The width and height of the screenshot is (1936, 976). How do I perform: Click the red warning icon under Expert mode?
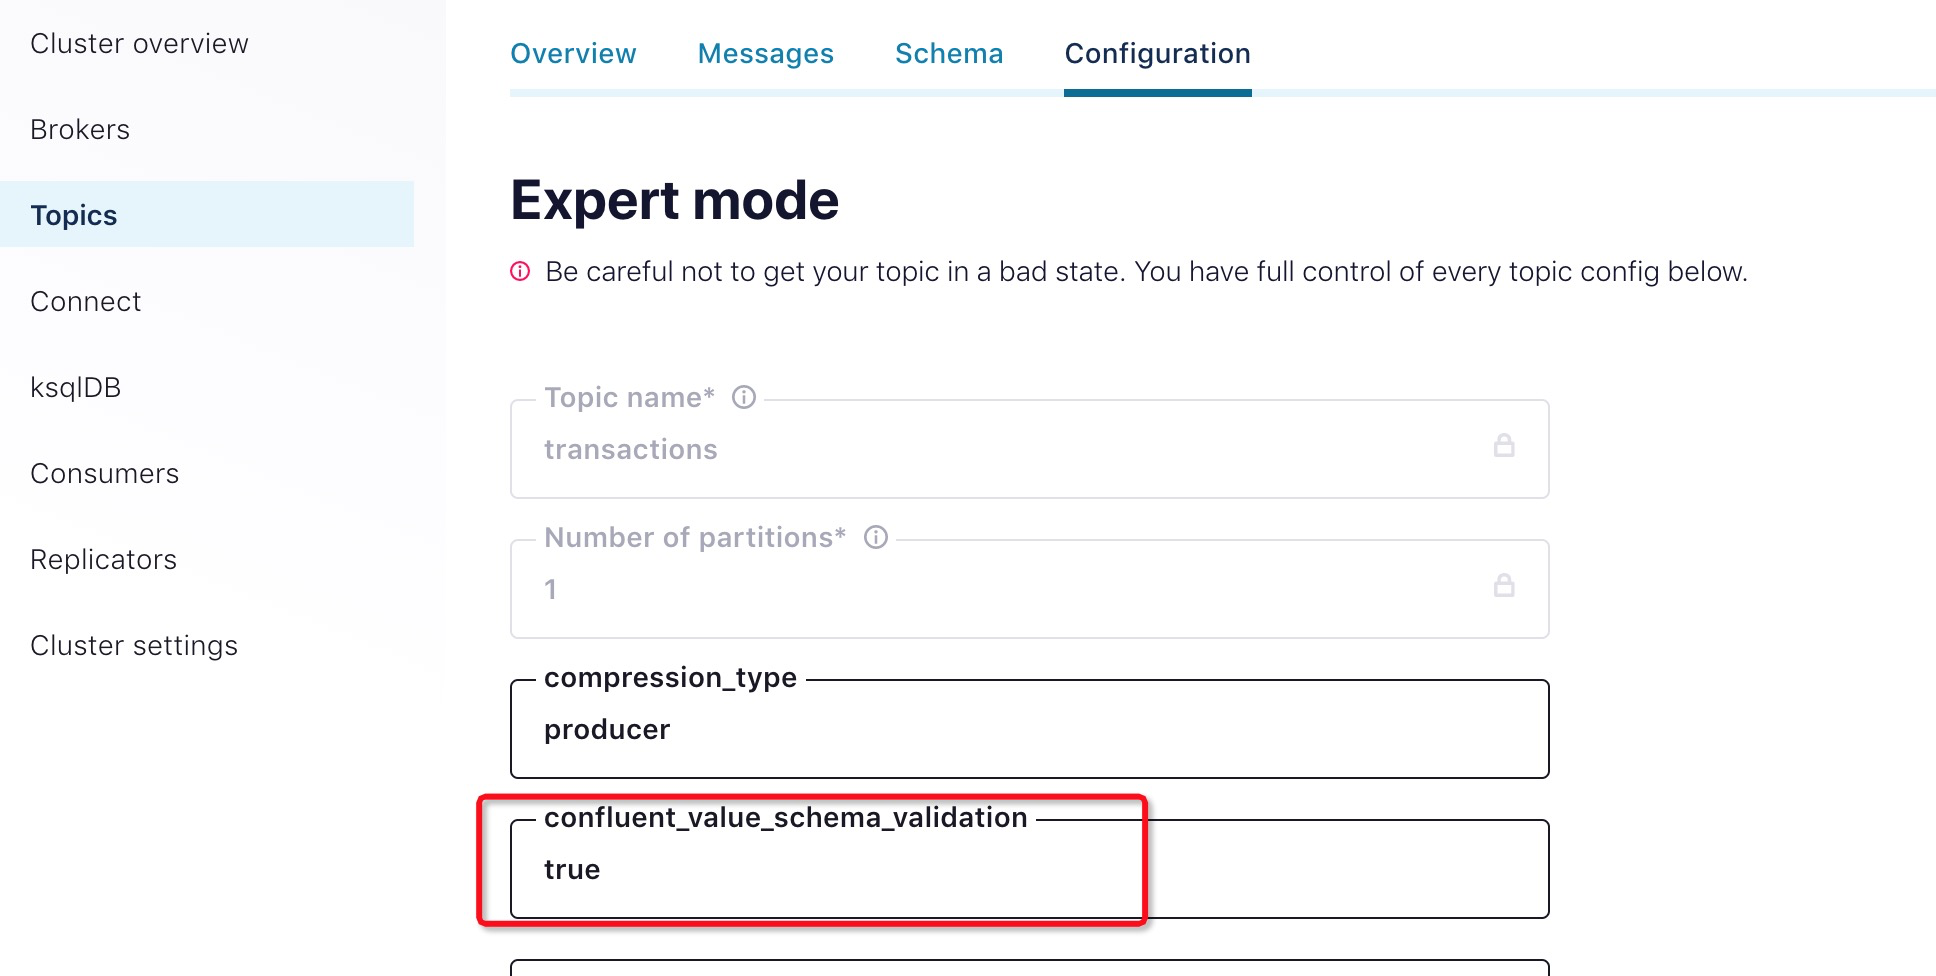coord(520,272)
